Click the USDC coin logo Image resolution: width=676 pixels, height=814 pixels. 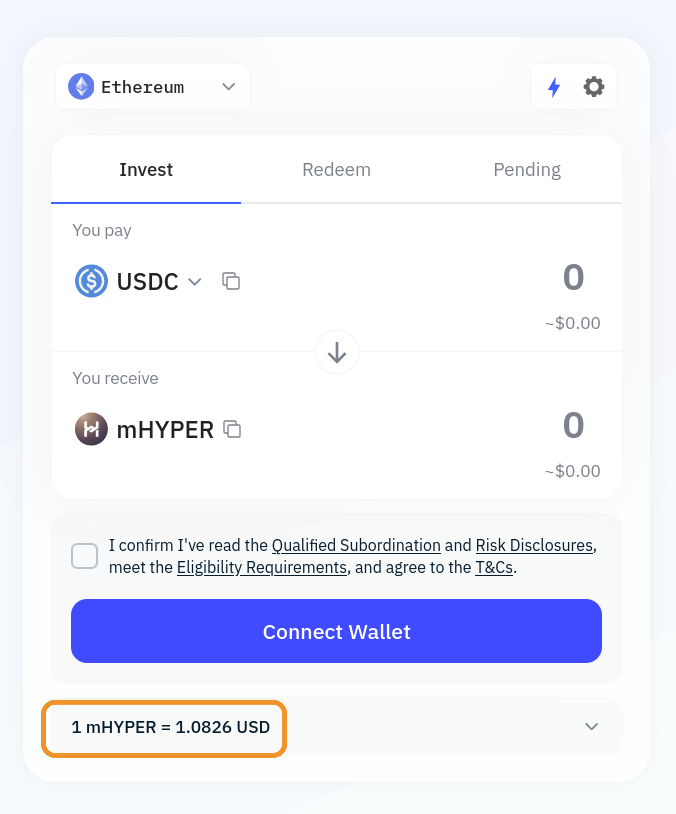point(92,281)
